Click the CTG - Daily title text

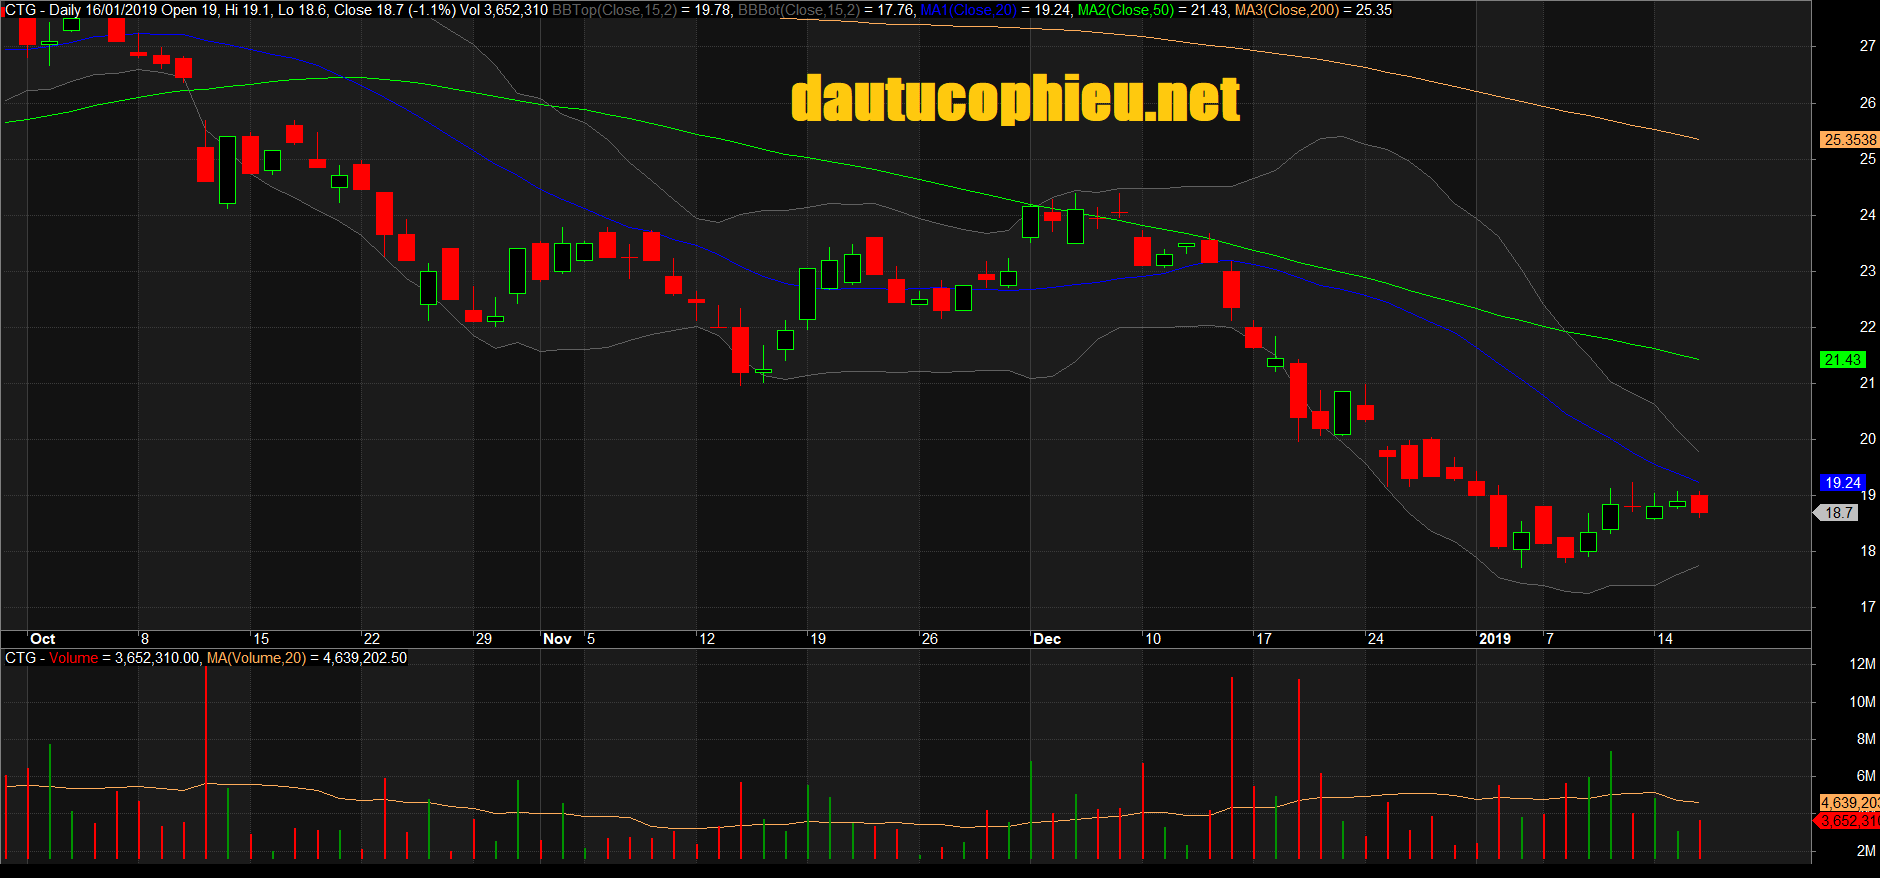click(43, 10)
